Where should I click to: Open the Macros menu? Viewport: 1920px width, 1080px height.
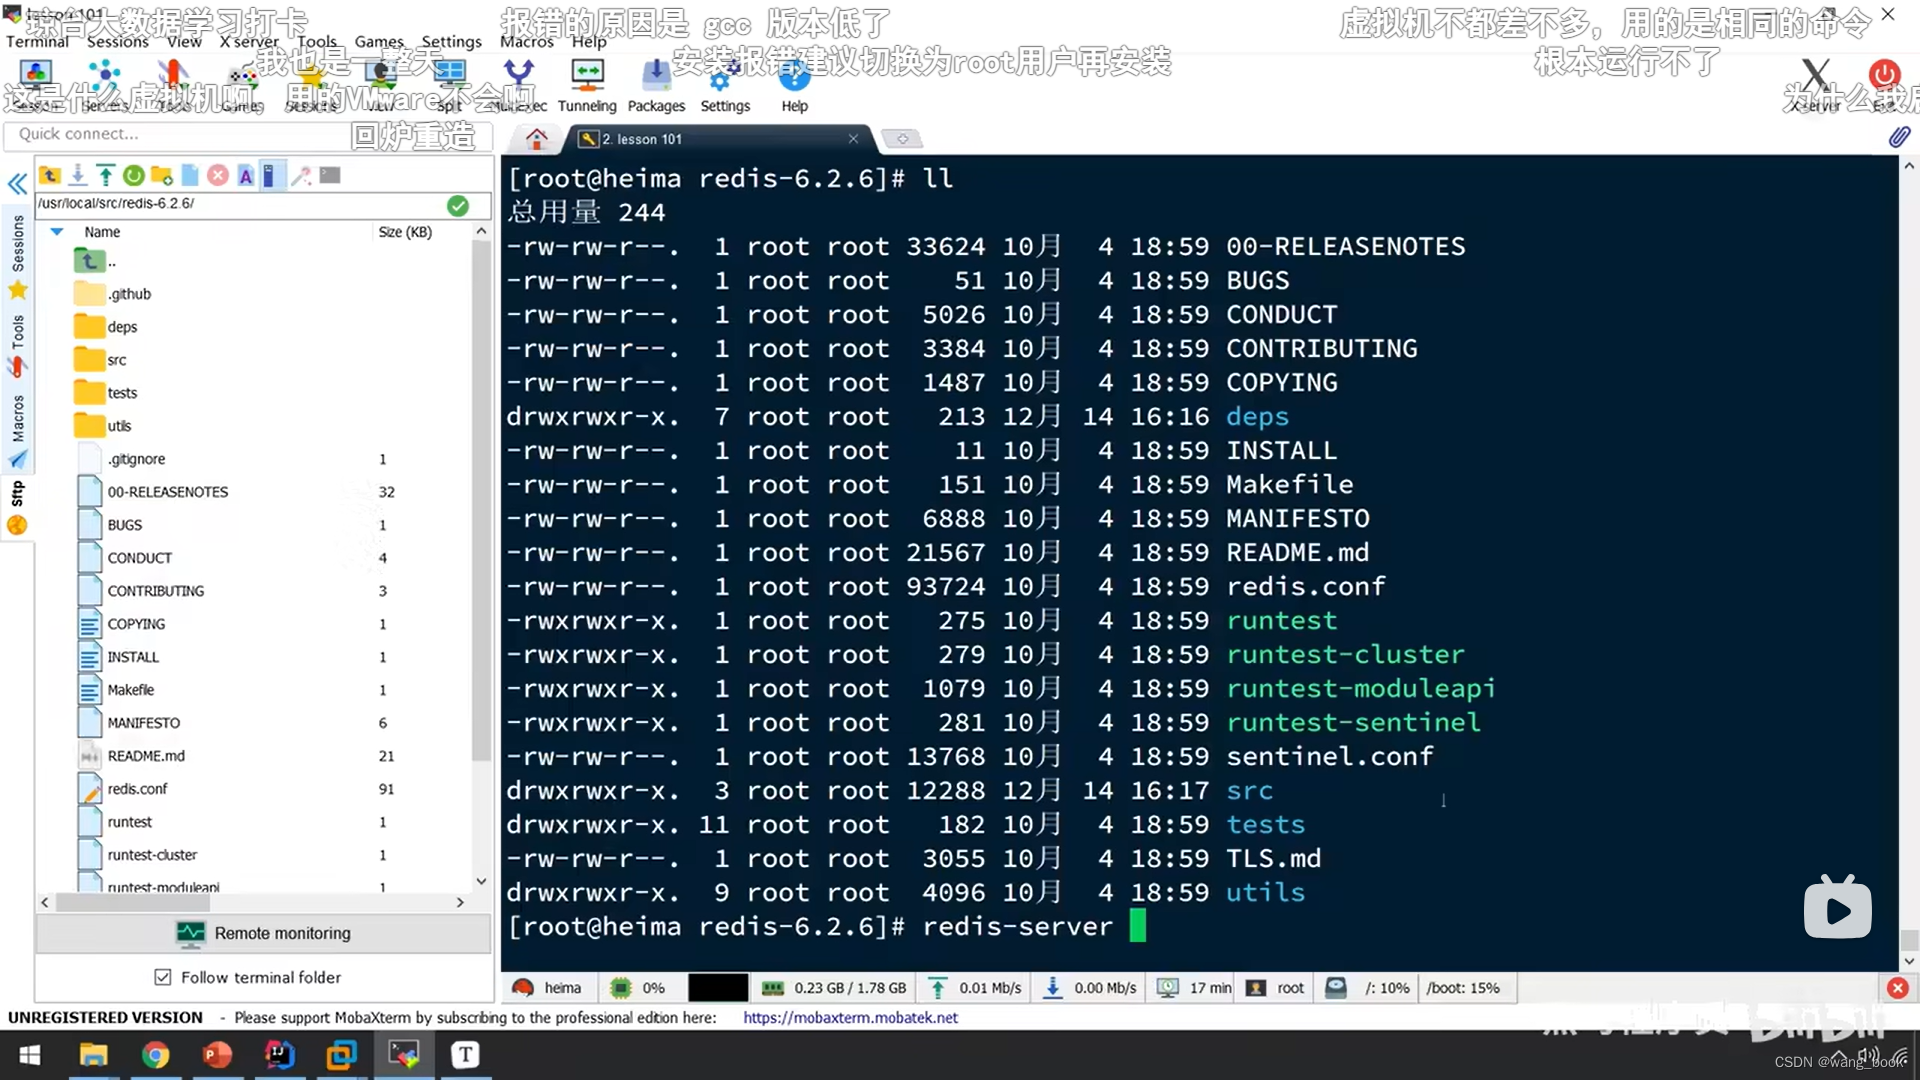pos(526,42)
